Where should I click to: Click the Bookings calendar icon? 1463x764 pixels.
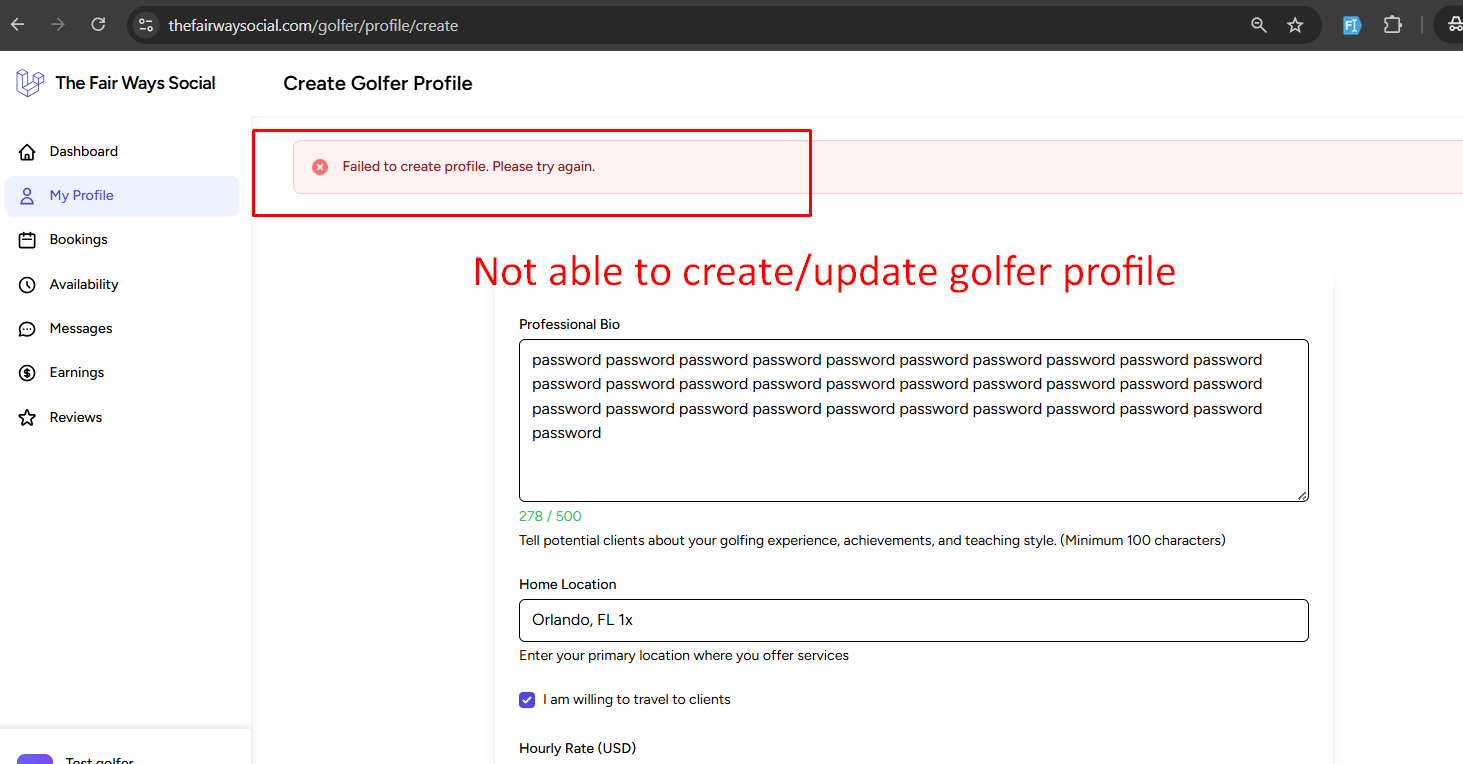tap(28, 240)
